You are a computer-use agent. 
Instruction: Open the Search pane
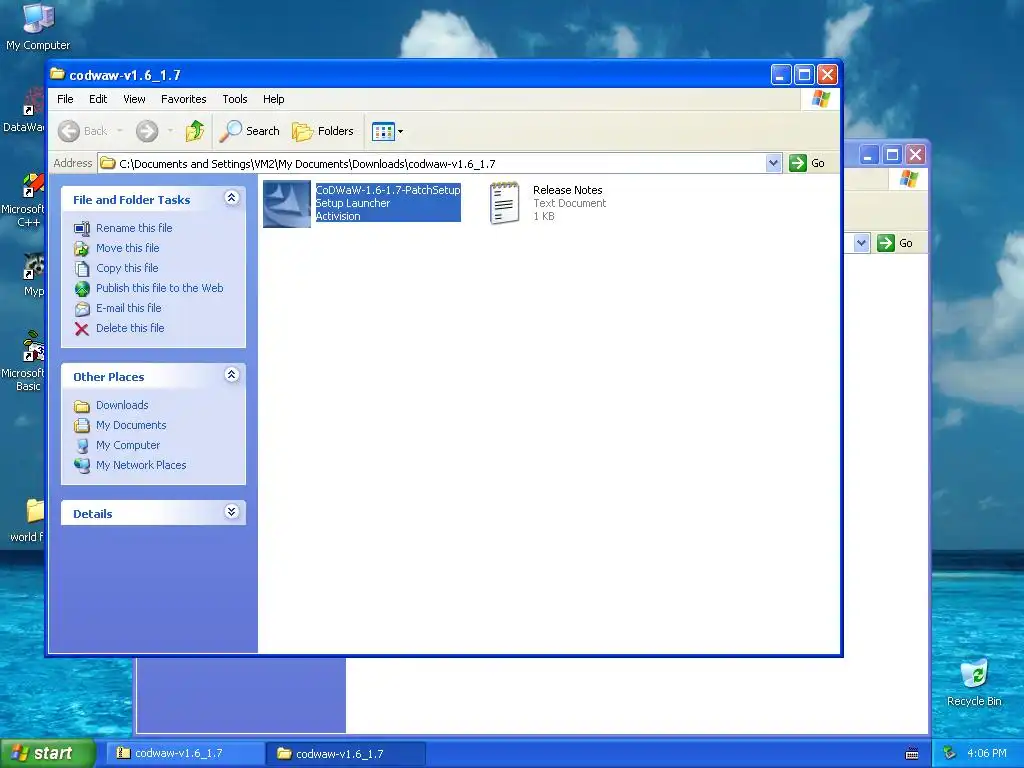(x=249, y=131)
